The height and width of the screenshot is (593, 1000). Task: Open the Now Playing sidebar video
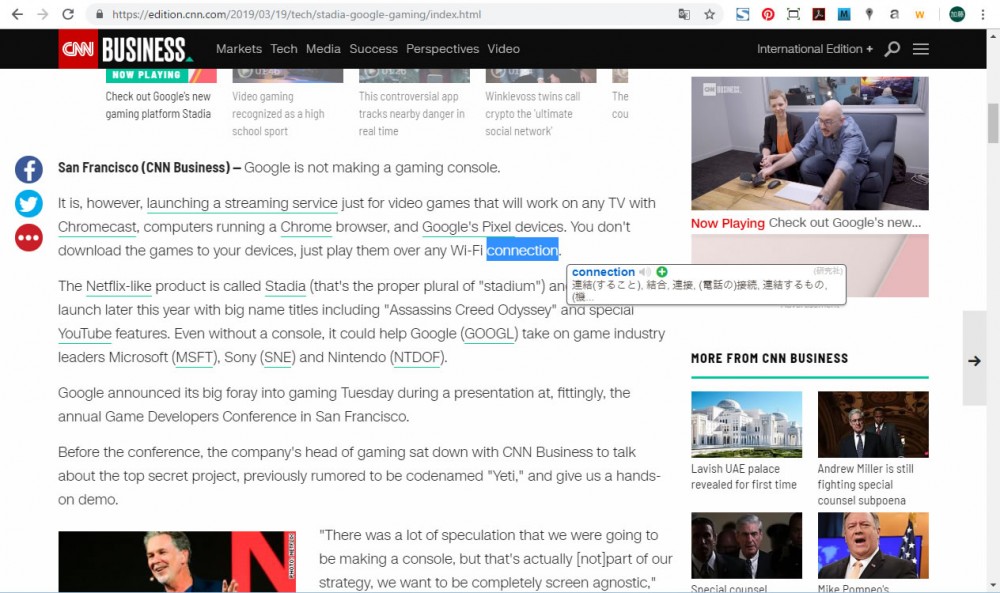coord(810,143)
